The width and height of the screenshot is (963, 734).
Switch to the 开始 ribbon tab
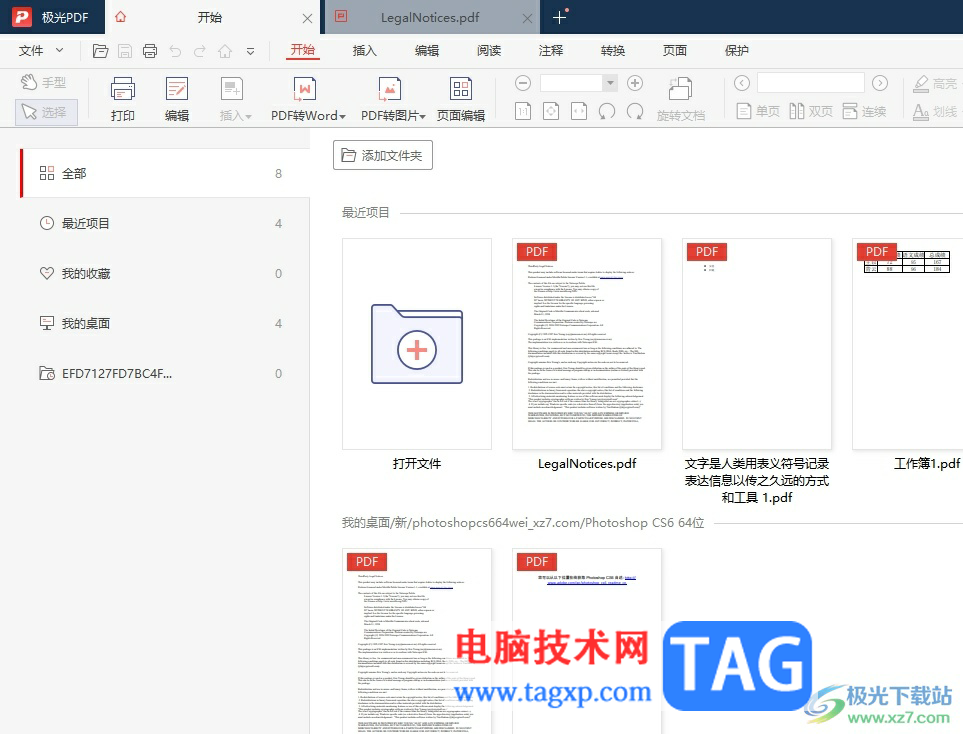coord(302,50)
